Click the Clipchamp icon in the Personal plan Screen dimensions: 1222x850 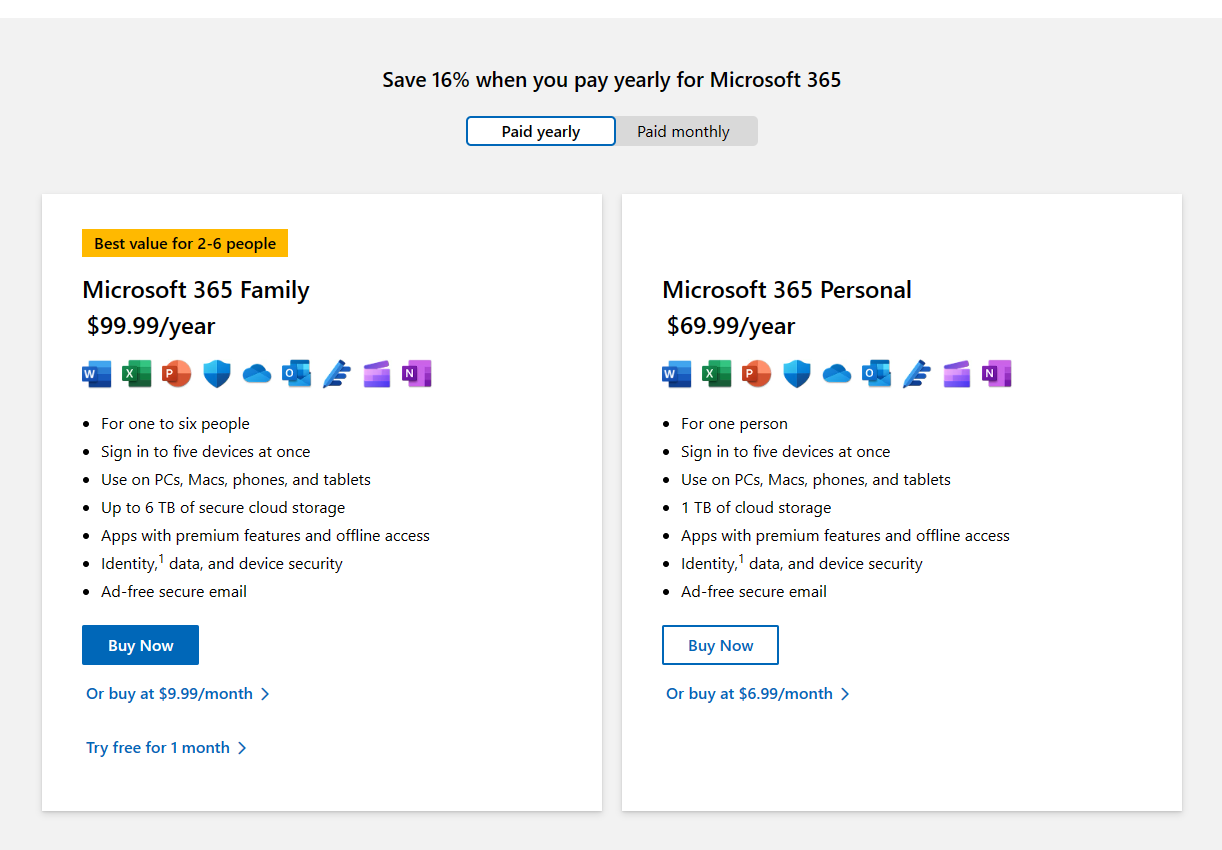pos(957,374)
